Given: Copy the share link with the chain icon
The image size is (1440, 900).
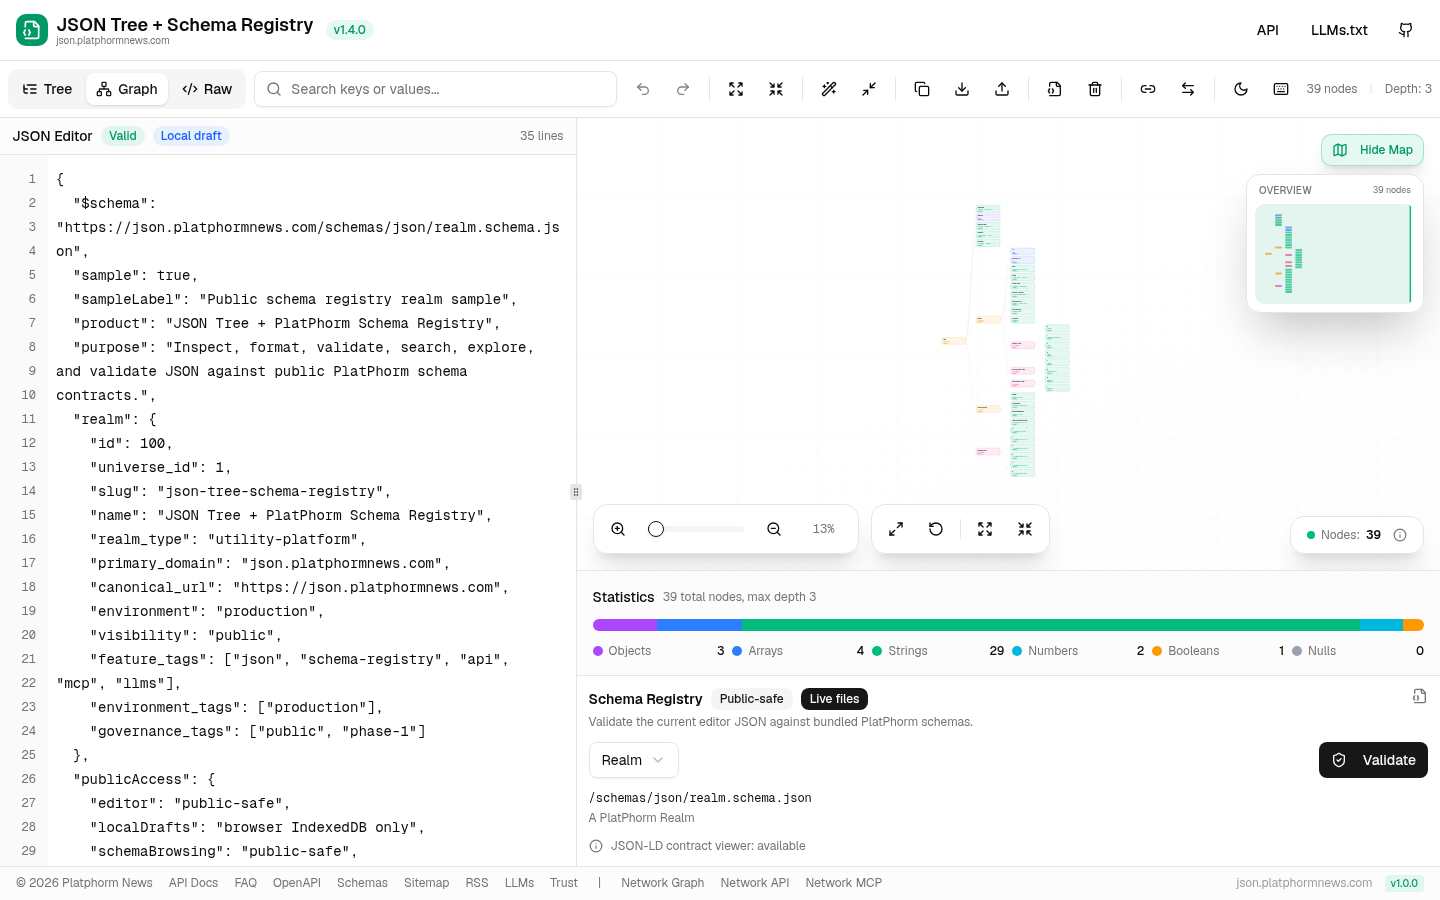Looking at the screenshot, I should (x=1148, y=89).
